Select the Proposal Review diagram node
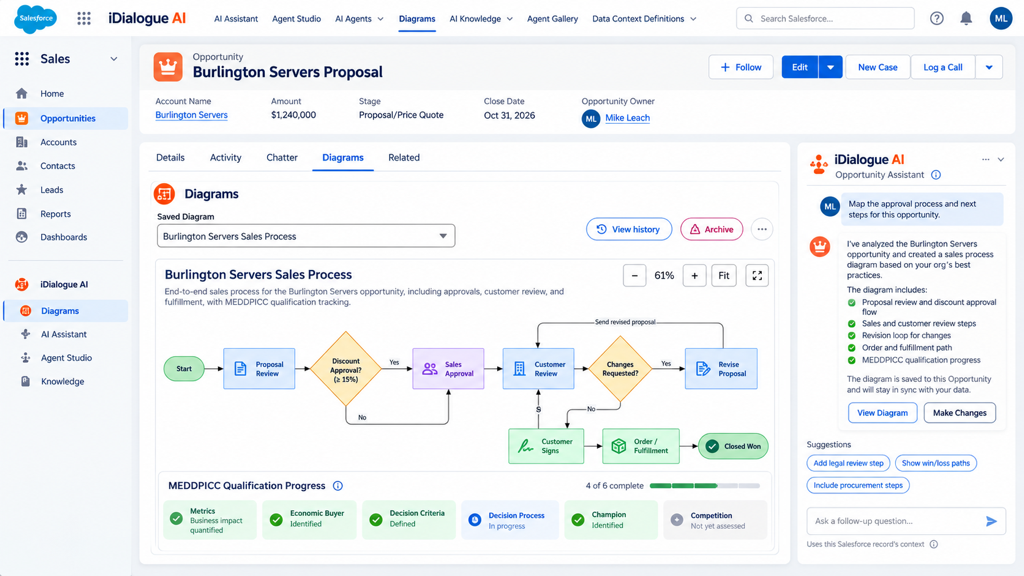 point(259,369)
